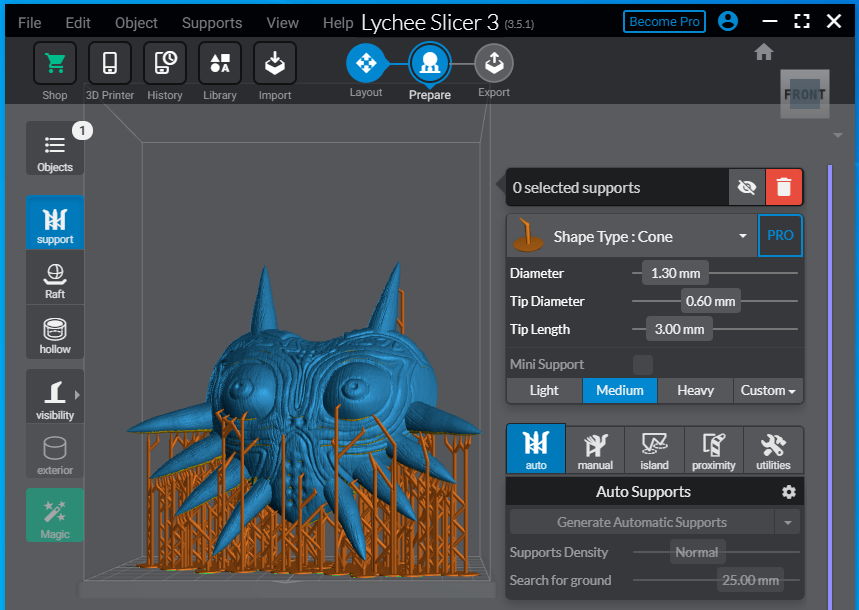Select the auto supports mode

(x=536, y=448)
